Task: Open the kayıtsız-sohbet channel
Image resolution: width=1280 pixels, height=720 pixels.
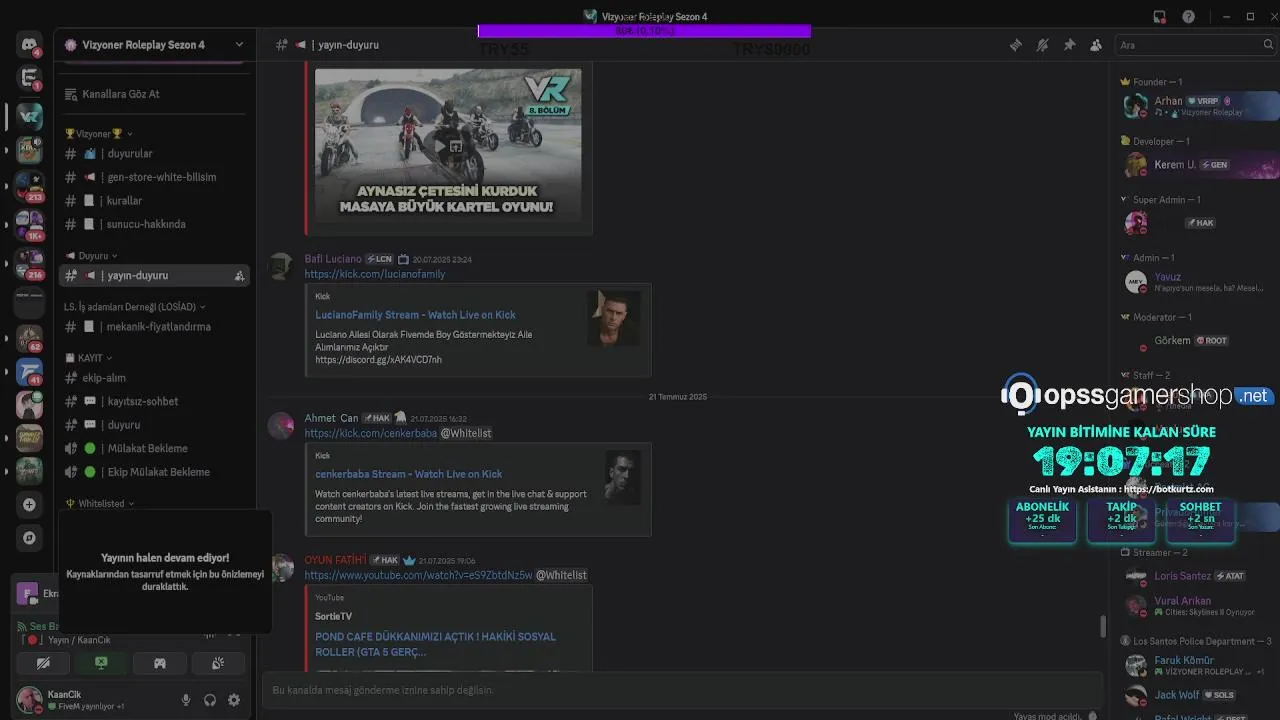Action: [154, 401]
